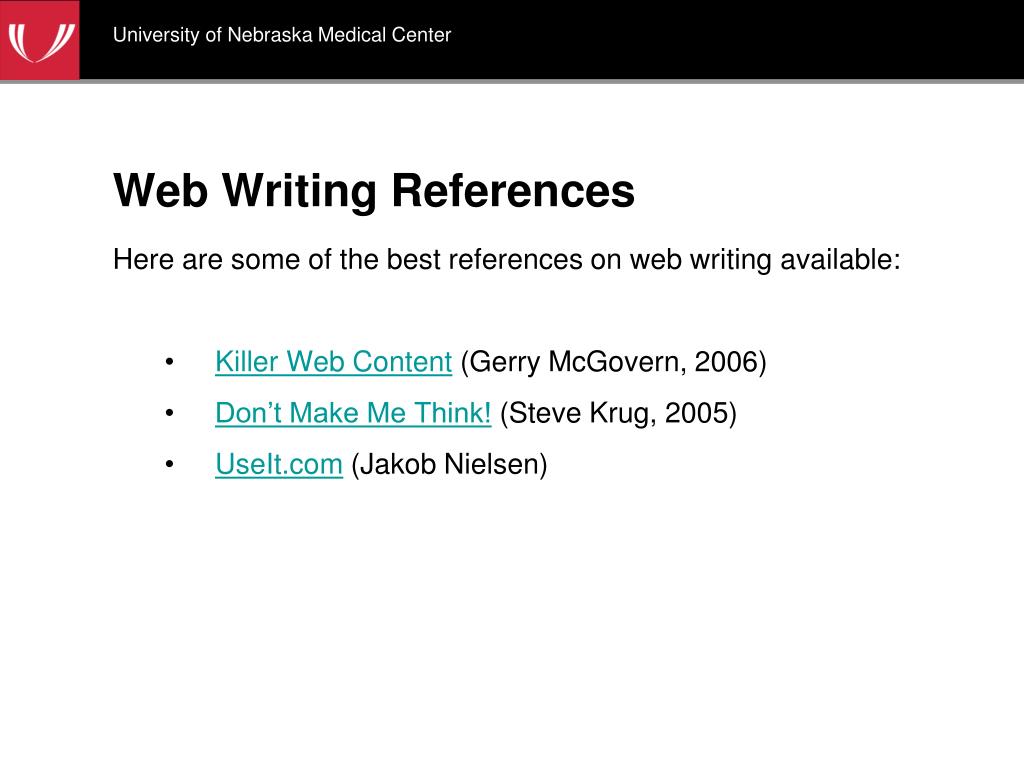Click the bullet before Don't Make Me Think!
This screenshot has height=768, width=1024.
coord(170,413)
